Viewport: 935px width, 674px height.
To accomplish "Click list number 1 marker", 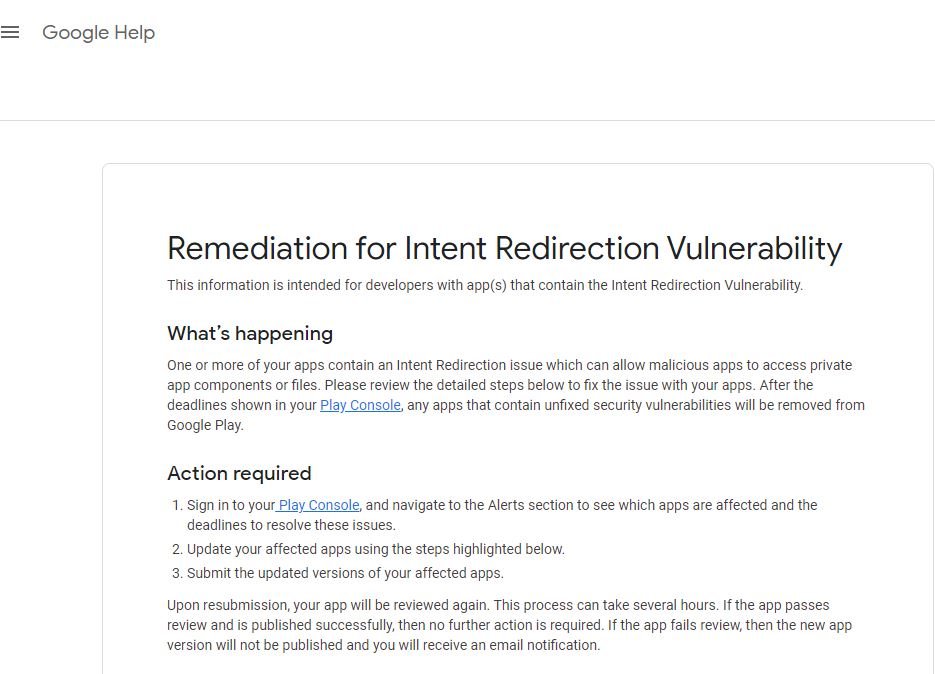I will click(x=176, y=505).
